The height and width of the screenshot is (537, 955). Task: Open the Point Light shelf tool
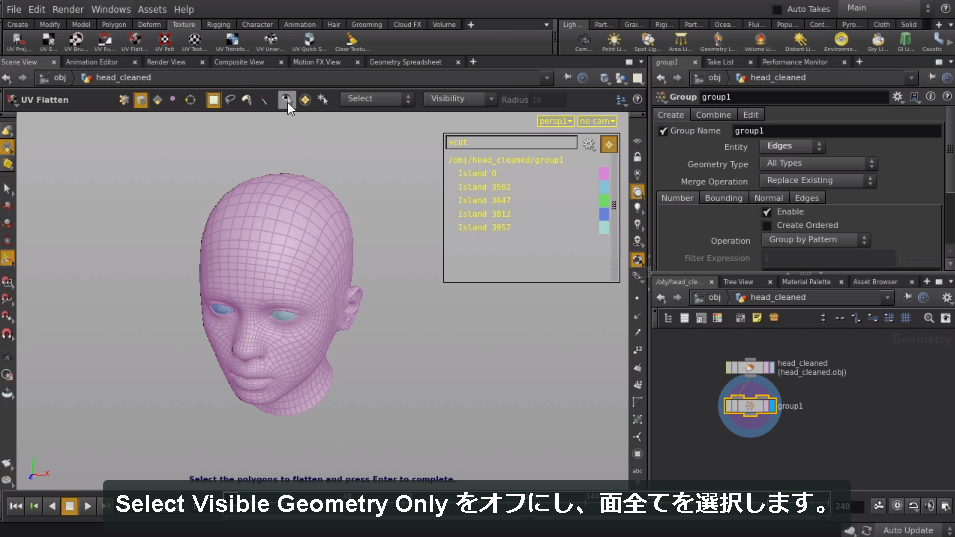pos(613,41)
